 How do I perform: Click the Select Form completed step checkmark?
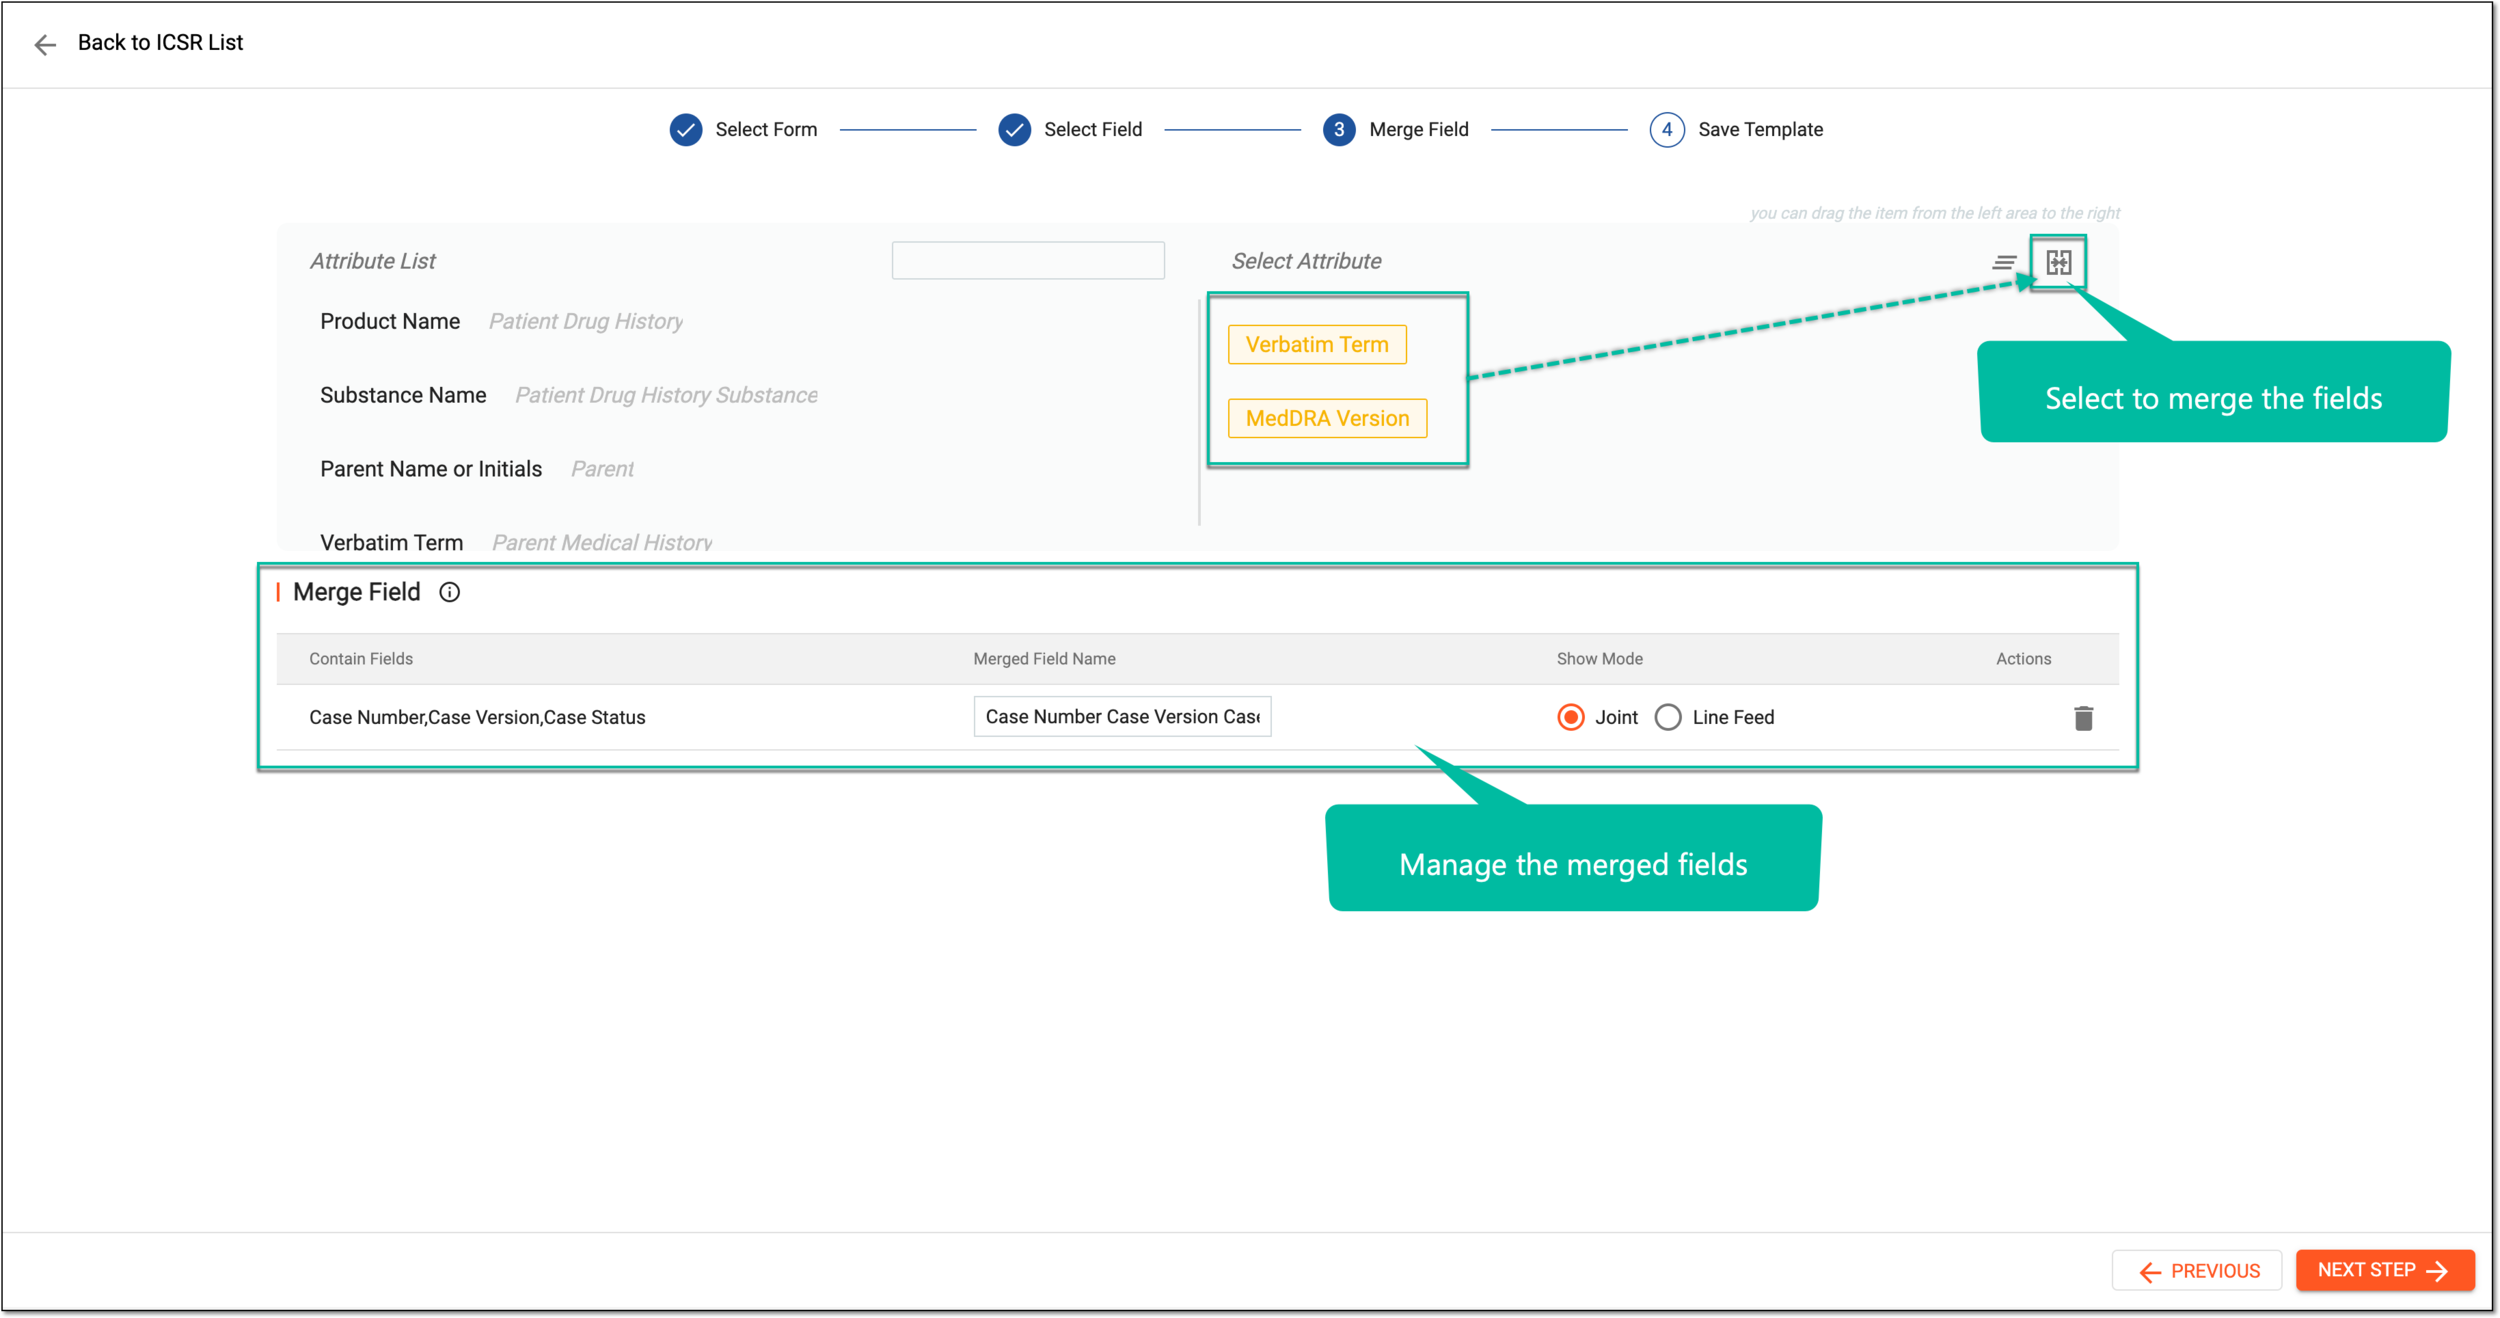click(x=686, y=130)
